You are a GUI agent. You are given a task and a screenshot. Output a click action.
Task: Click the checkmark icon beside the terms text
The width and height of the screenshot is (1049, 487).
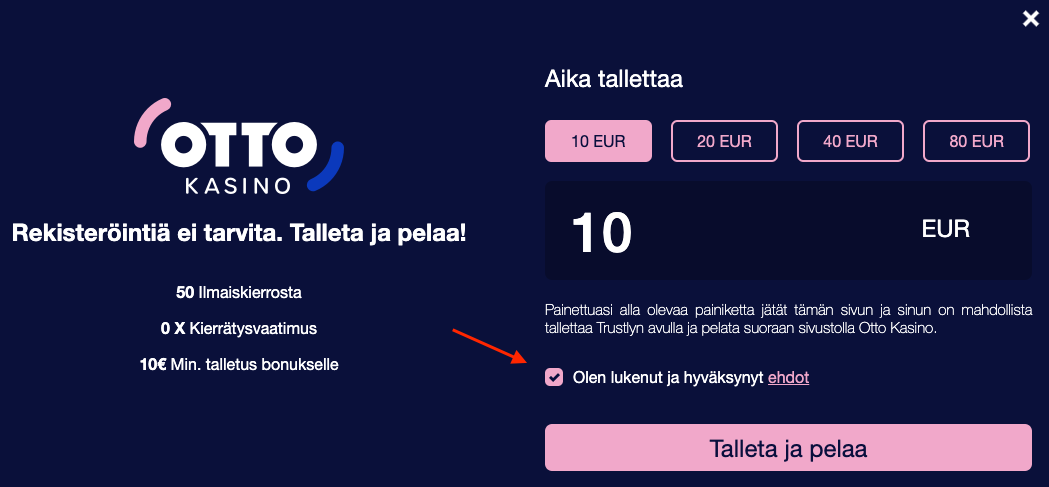[x=554, y=378]
